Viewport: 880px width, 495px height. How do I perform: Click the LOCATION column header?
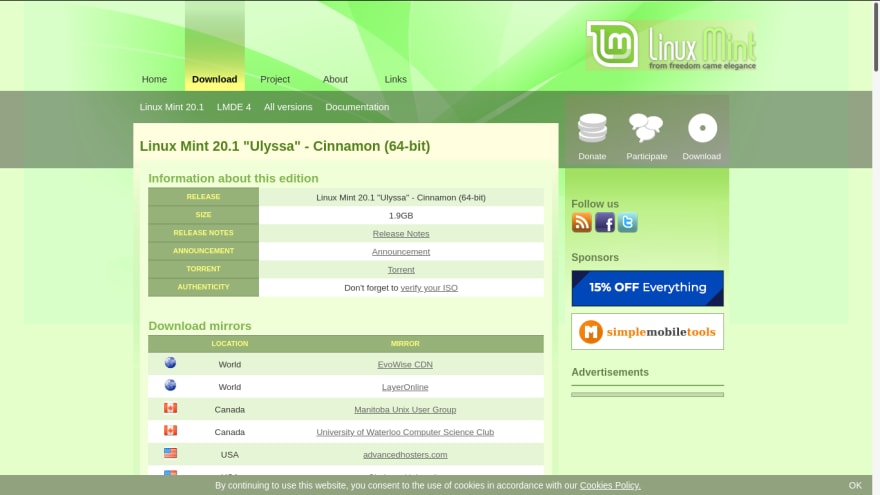[x=230, y=343]
